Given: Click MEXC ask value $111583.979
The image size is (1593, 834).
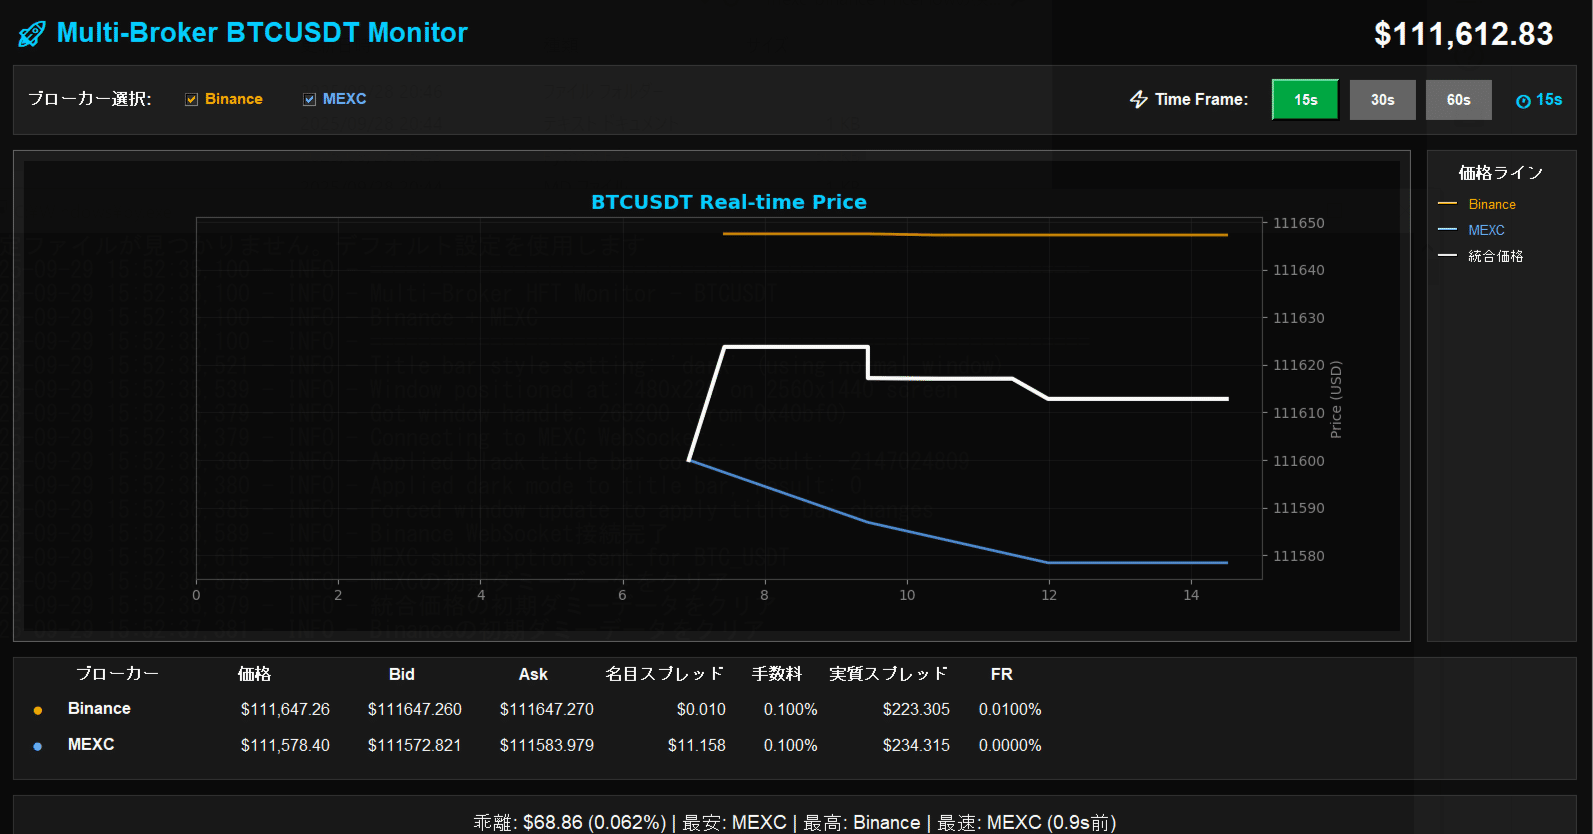Looking at the screenshot, I should point(547,745).
